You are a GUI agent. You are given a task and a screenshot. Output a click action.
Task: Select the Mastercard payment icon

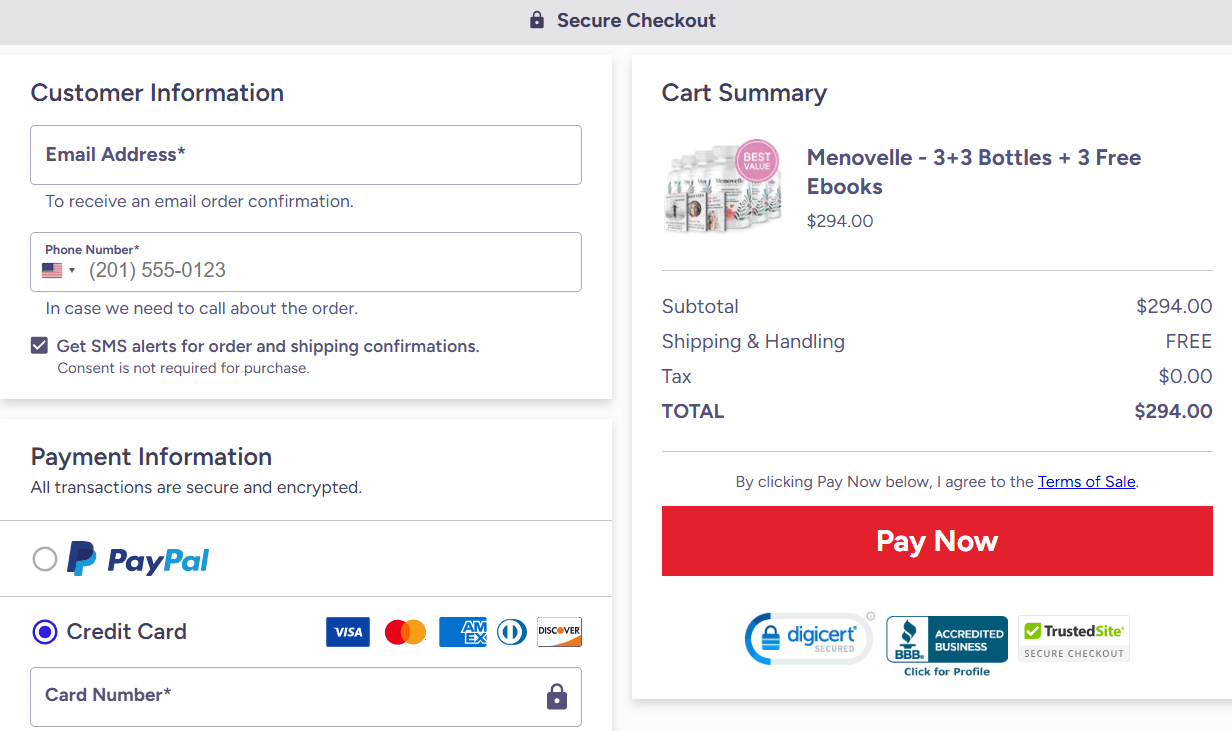click(404, 631)
